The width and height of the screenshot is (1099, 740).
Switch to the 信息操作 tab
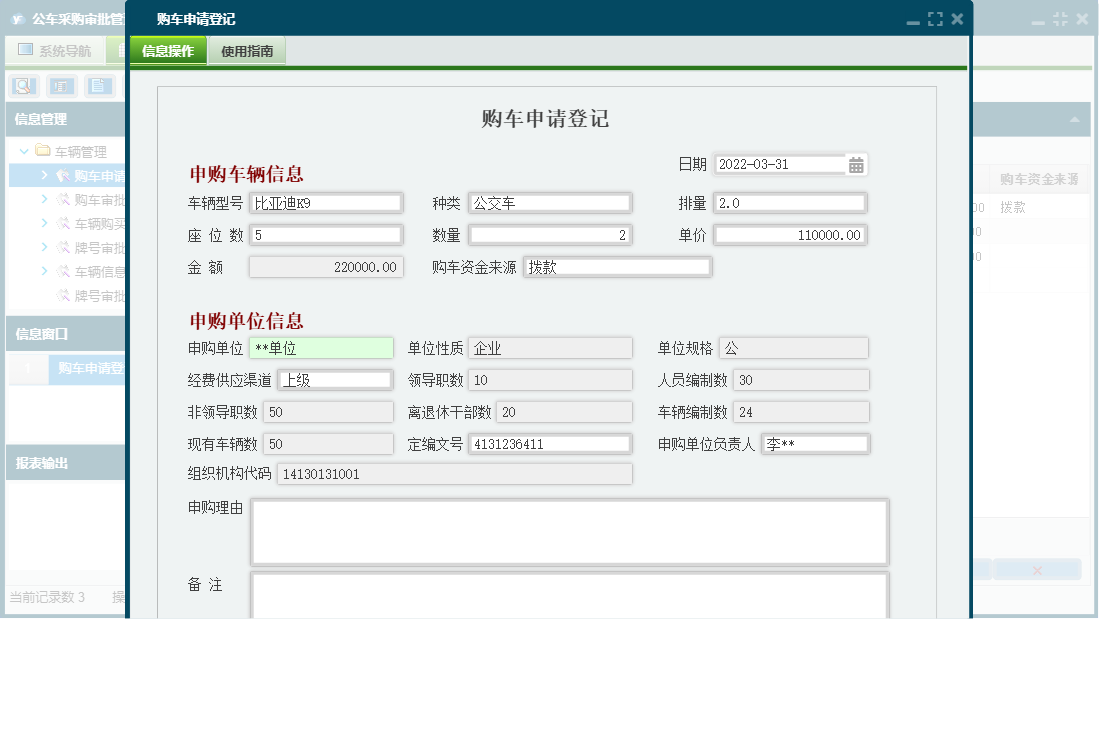pyautogui.click(x=166, y=49)
